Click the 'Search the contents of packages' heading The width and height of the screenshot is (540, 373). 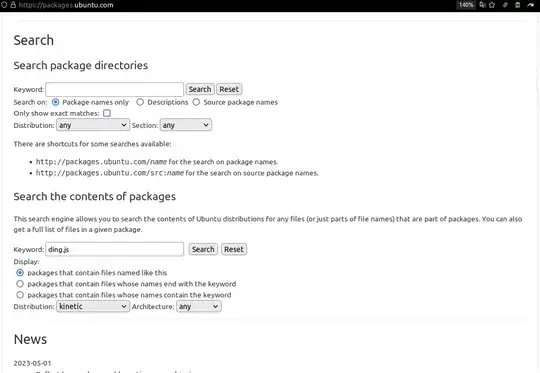(95, 196)
